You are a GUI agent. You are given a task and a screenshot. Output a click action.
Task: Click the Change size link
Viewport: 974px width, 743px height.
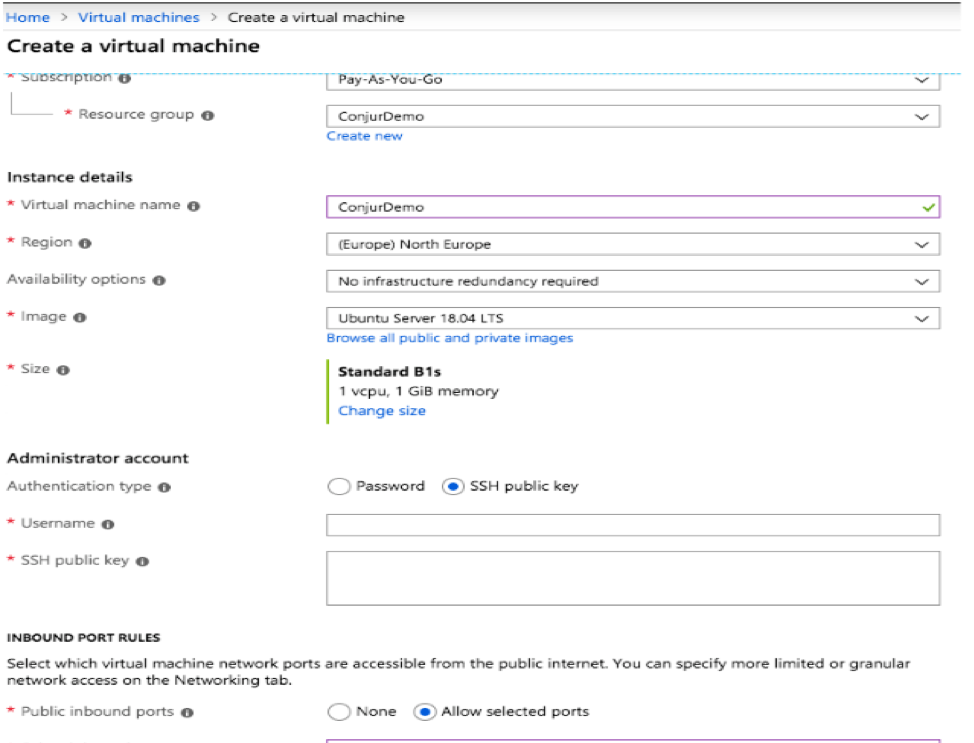pyautogui.click(x=381, y=411)
